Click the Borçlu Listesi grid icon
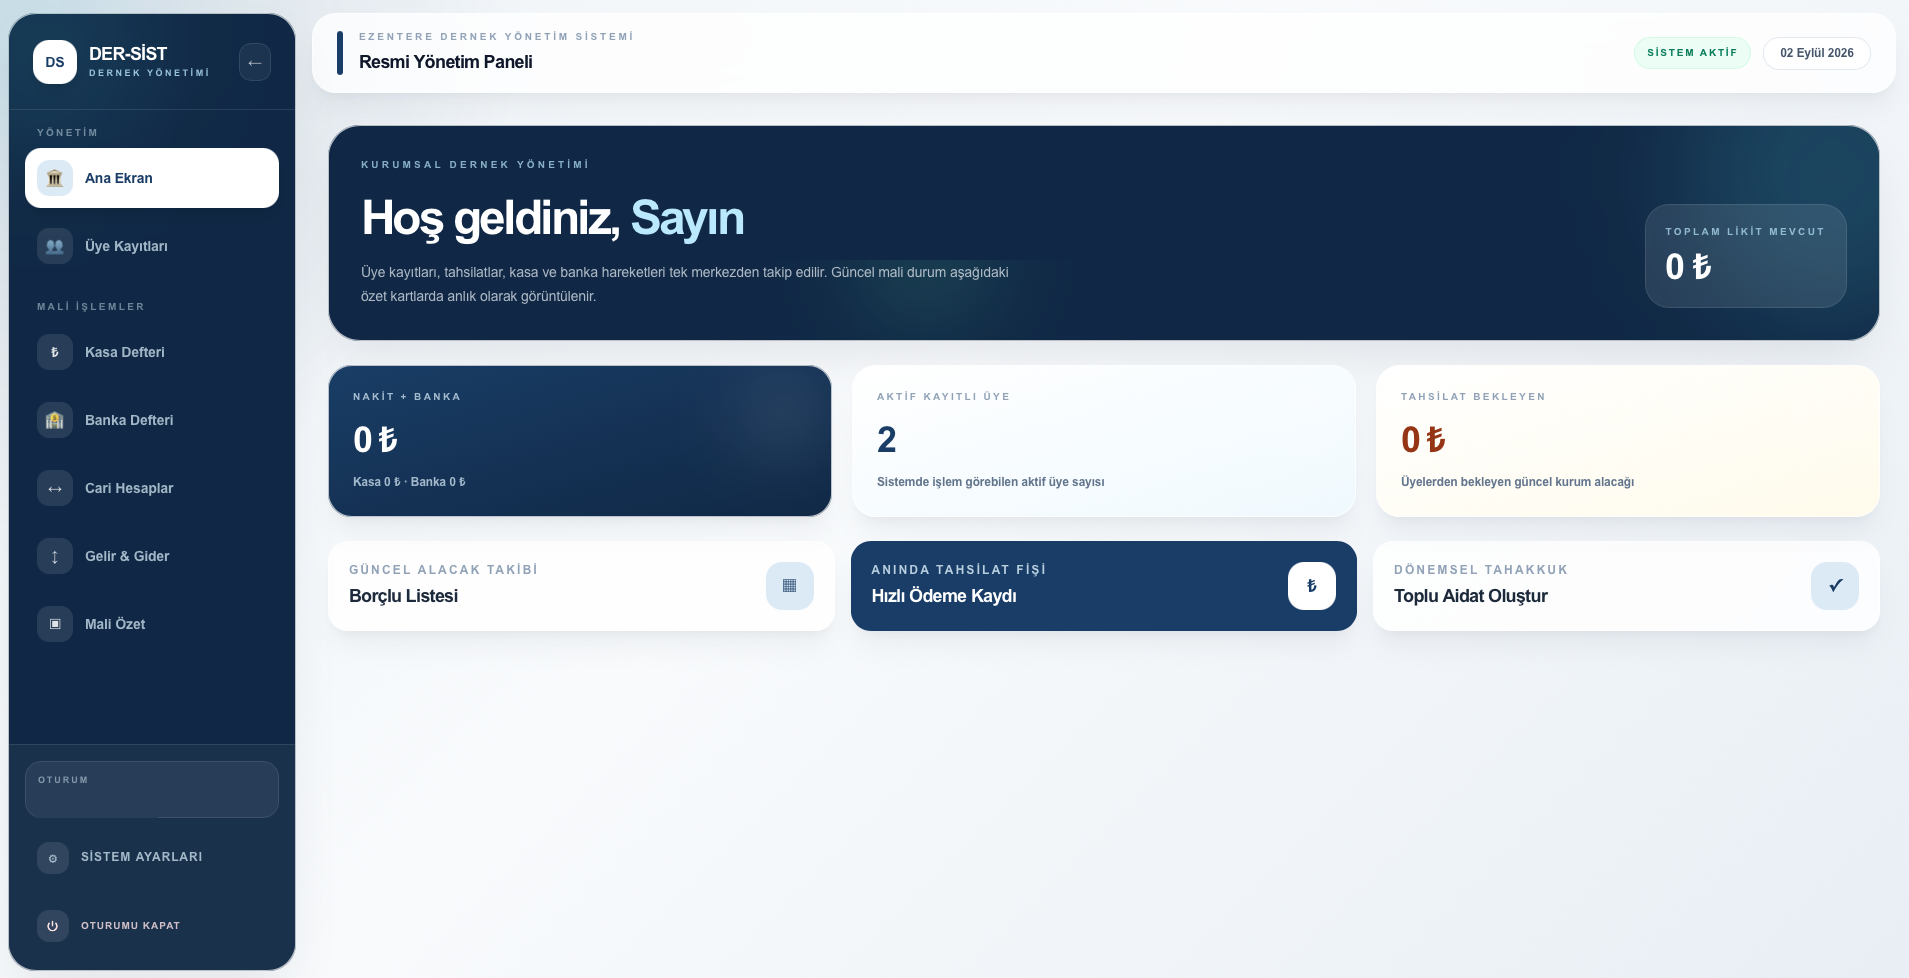1909x978 pixels. click(x=790, y=586)
